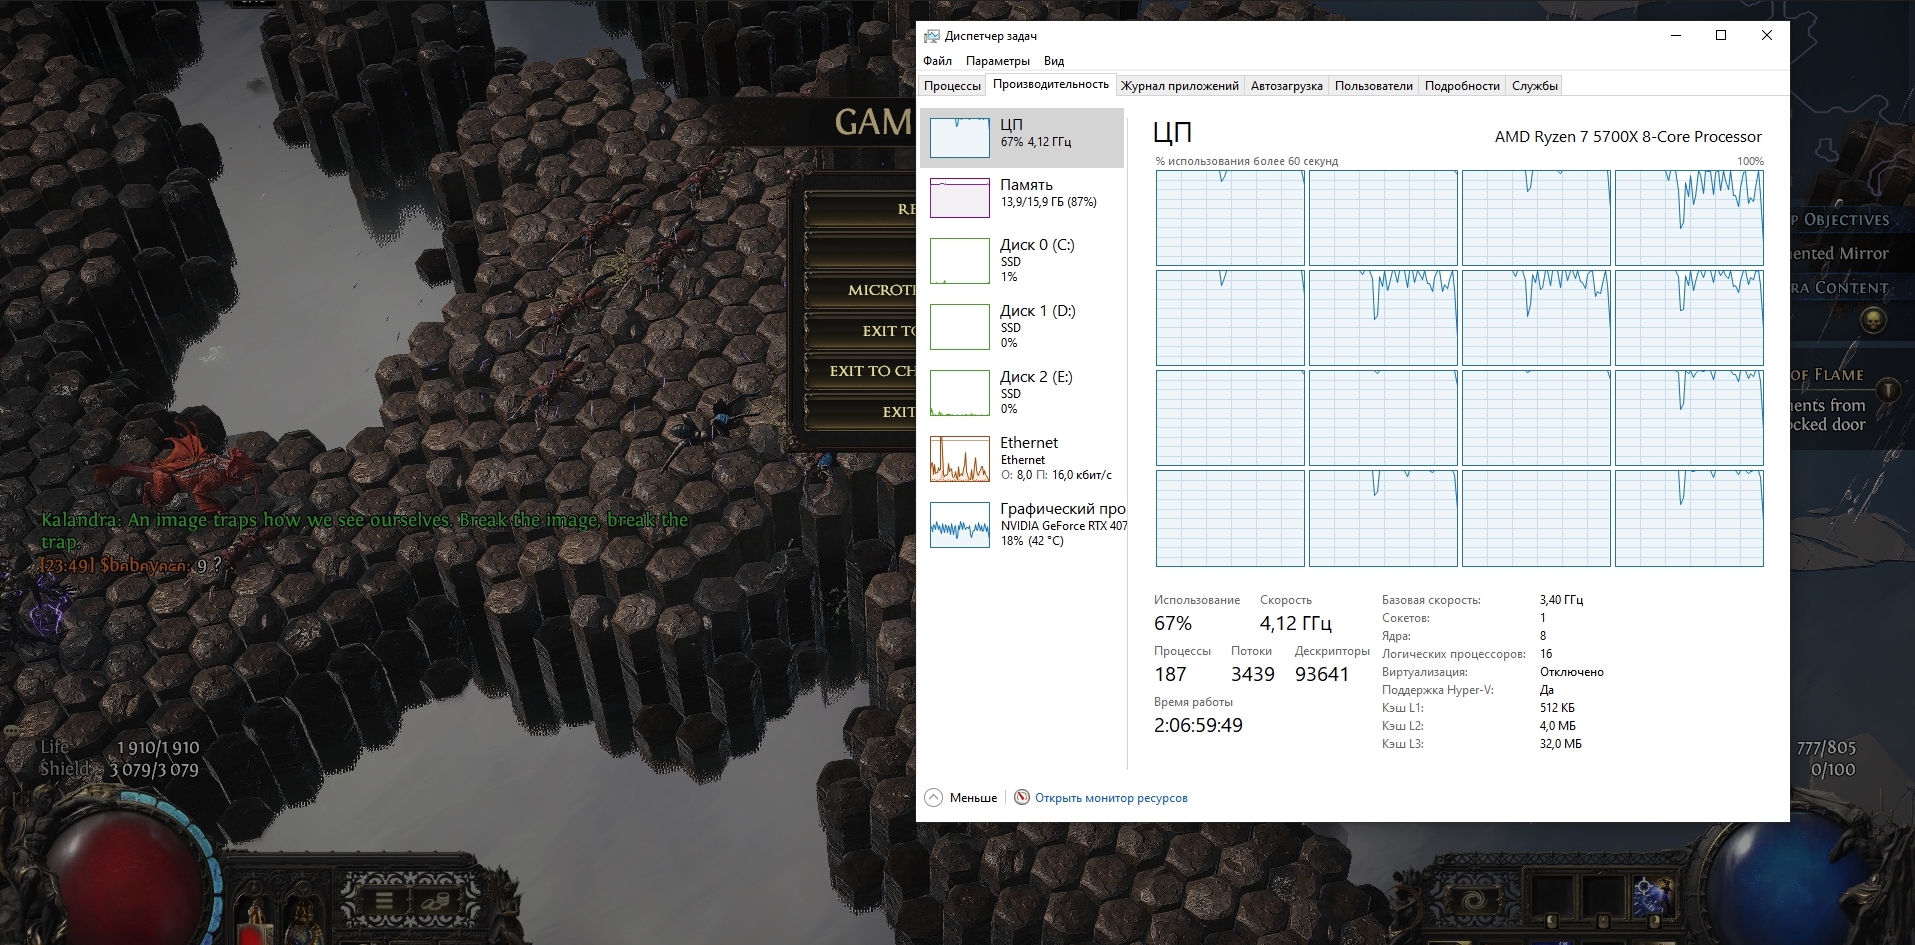Viewport: 1915px width, 945px height.
Task: Click the Виртуализация Отключено value
Action: (x=1571, y=672)
